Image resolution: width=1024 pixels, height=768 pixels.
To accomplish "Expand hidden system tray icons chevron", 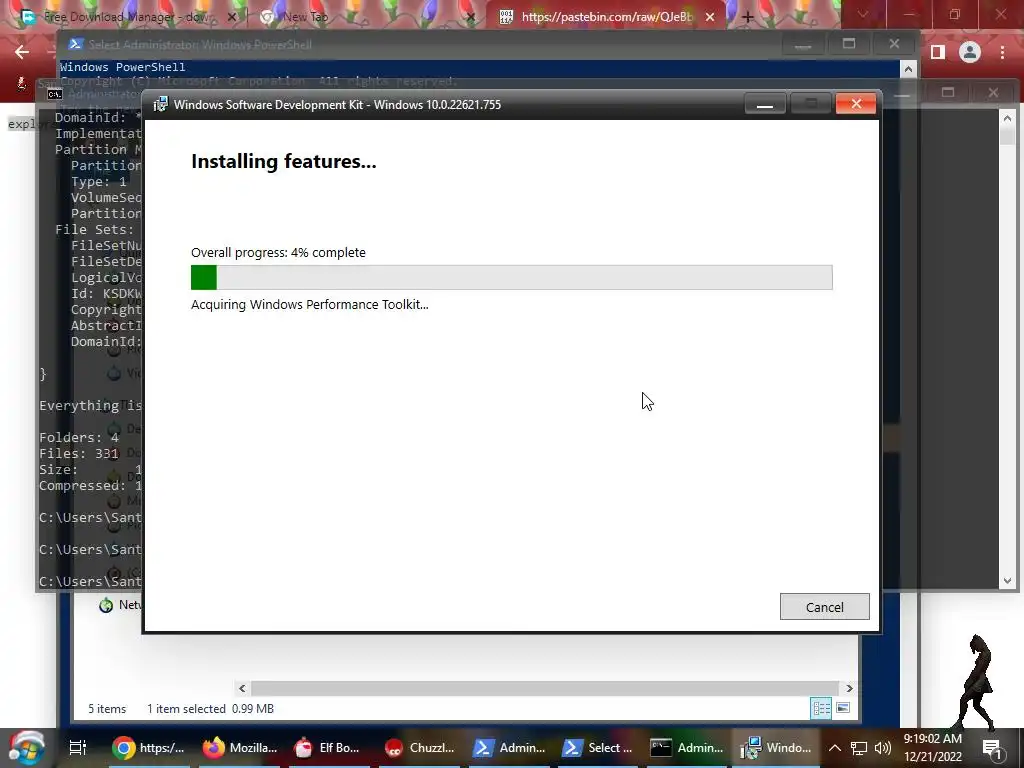I will coord(835,748).
